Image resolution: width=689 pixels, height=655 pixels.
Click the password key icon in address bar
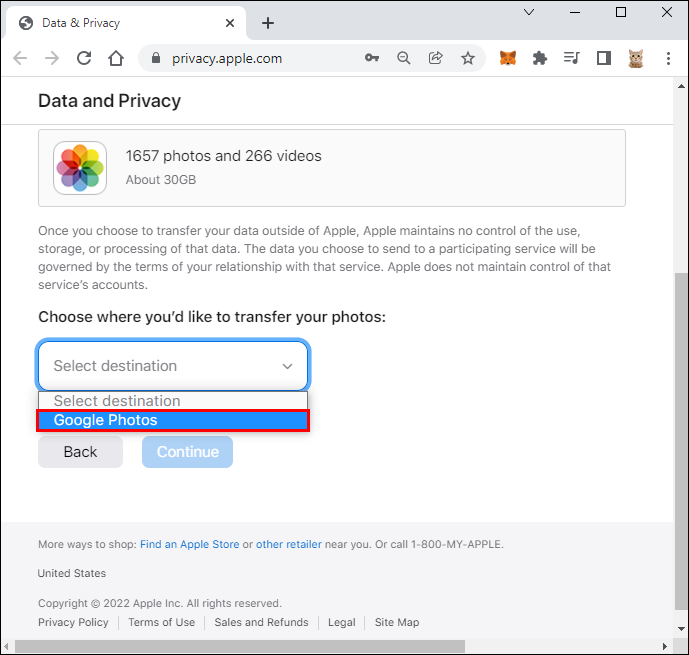click(x=372, y=58)
